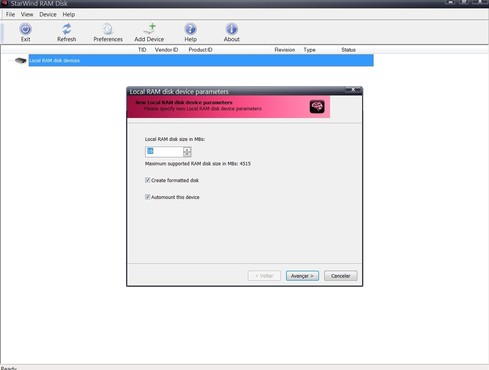This screenshot has height=370, width=489.
Task: Click the Type column header
Action: pyautogui.click(x=309, y=50)
